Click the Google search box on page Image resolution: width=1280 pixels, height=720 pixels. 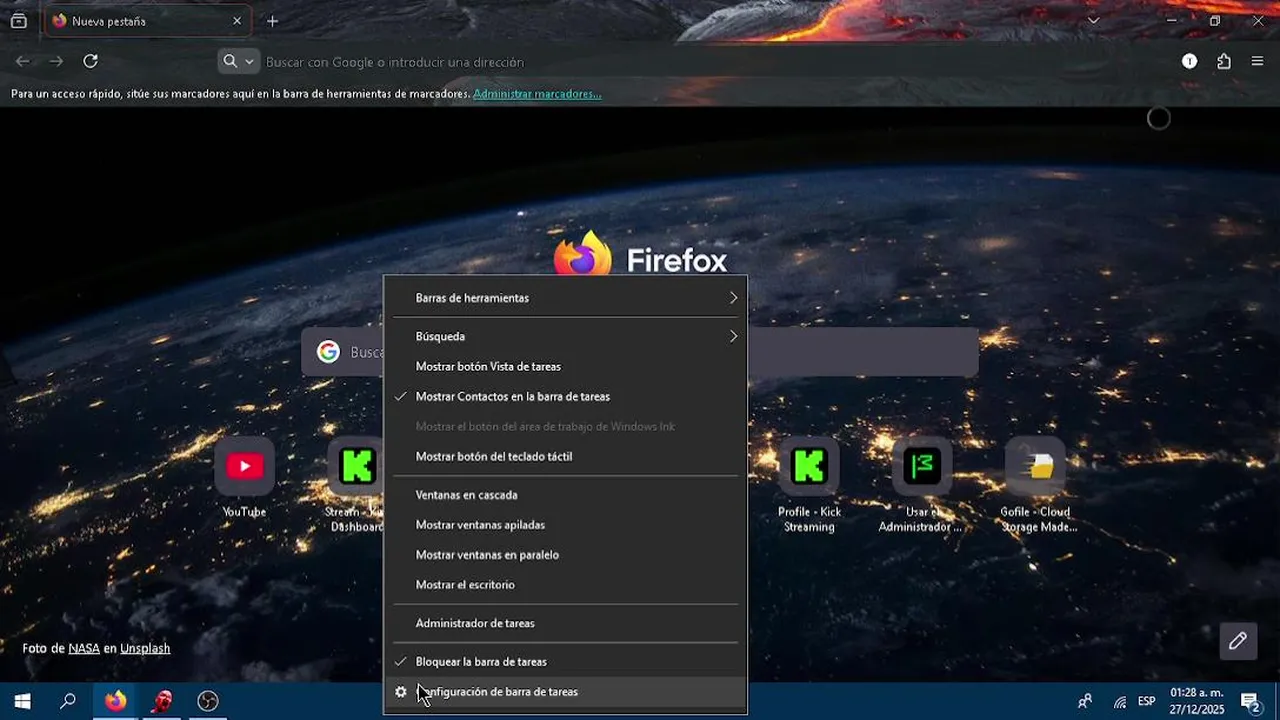[640, 352]
